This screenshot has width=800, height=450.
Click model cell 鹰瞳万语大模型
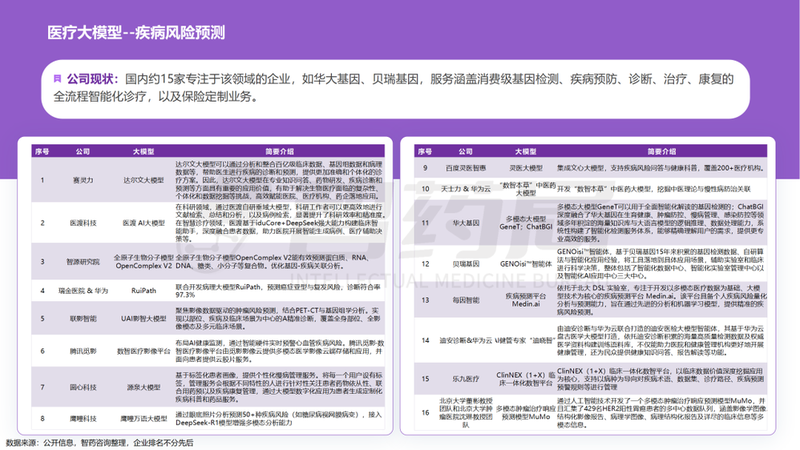coord(143,419)
